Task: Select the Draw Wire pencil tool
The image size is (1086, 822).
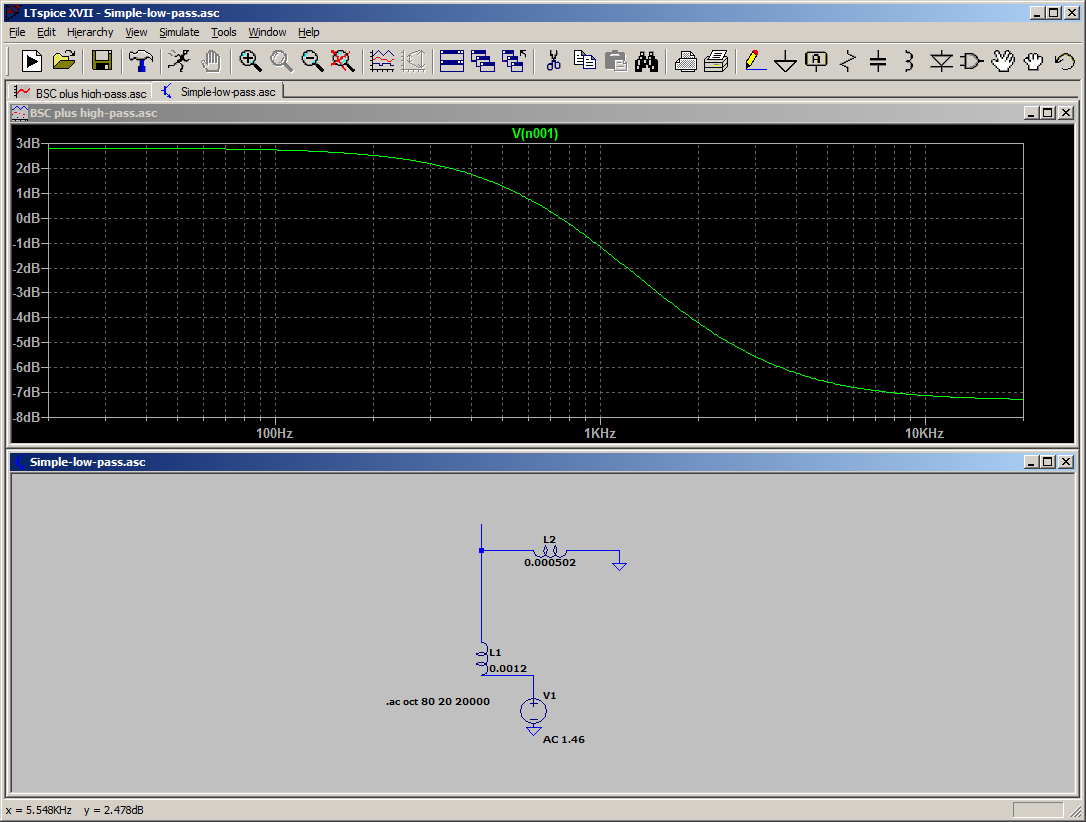Action: pyautogui.click(x=755, y=62)
